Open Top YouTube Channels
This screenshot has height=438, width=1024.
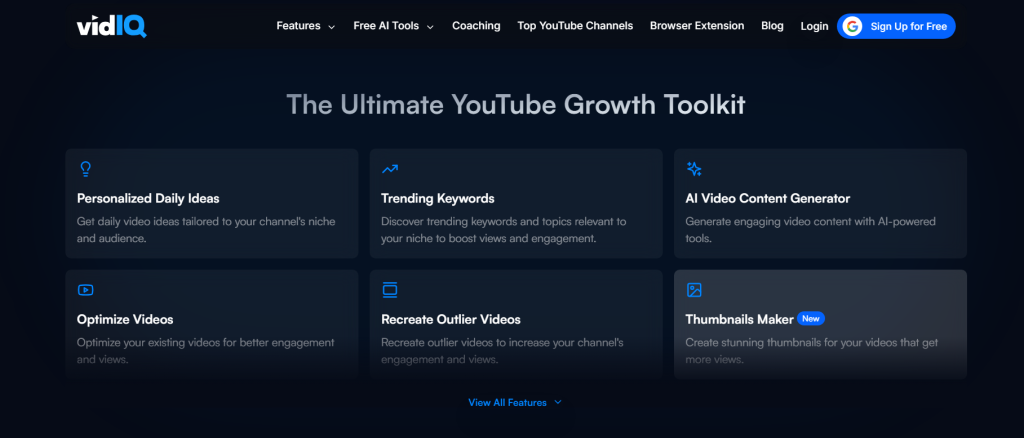(x=575, y=26)
